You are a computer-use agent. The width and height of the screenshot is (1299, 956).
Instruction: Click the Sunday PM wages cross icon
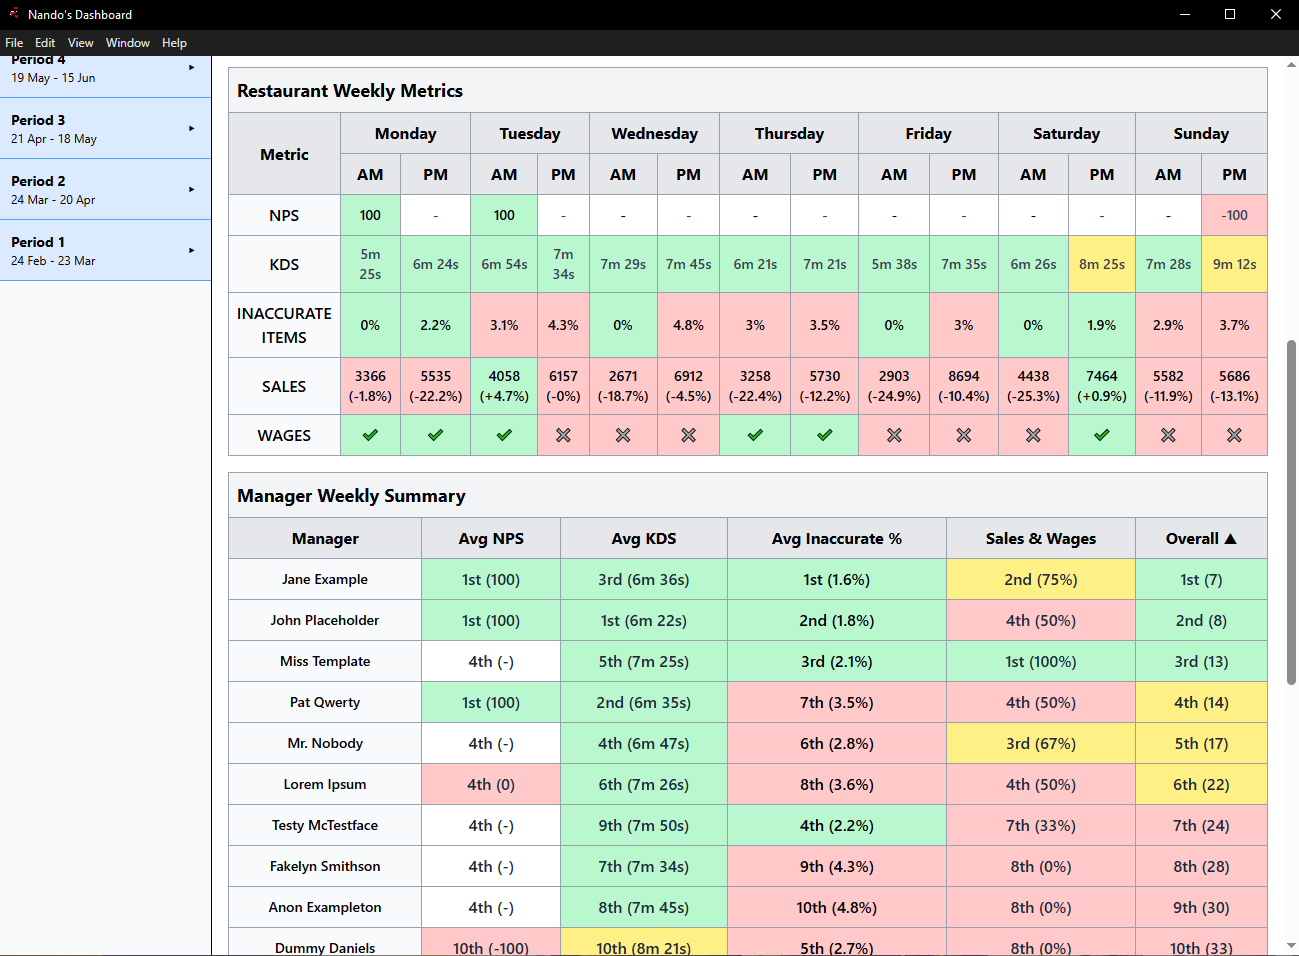1234,435
